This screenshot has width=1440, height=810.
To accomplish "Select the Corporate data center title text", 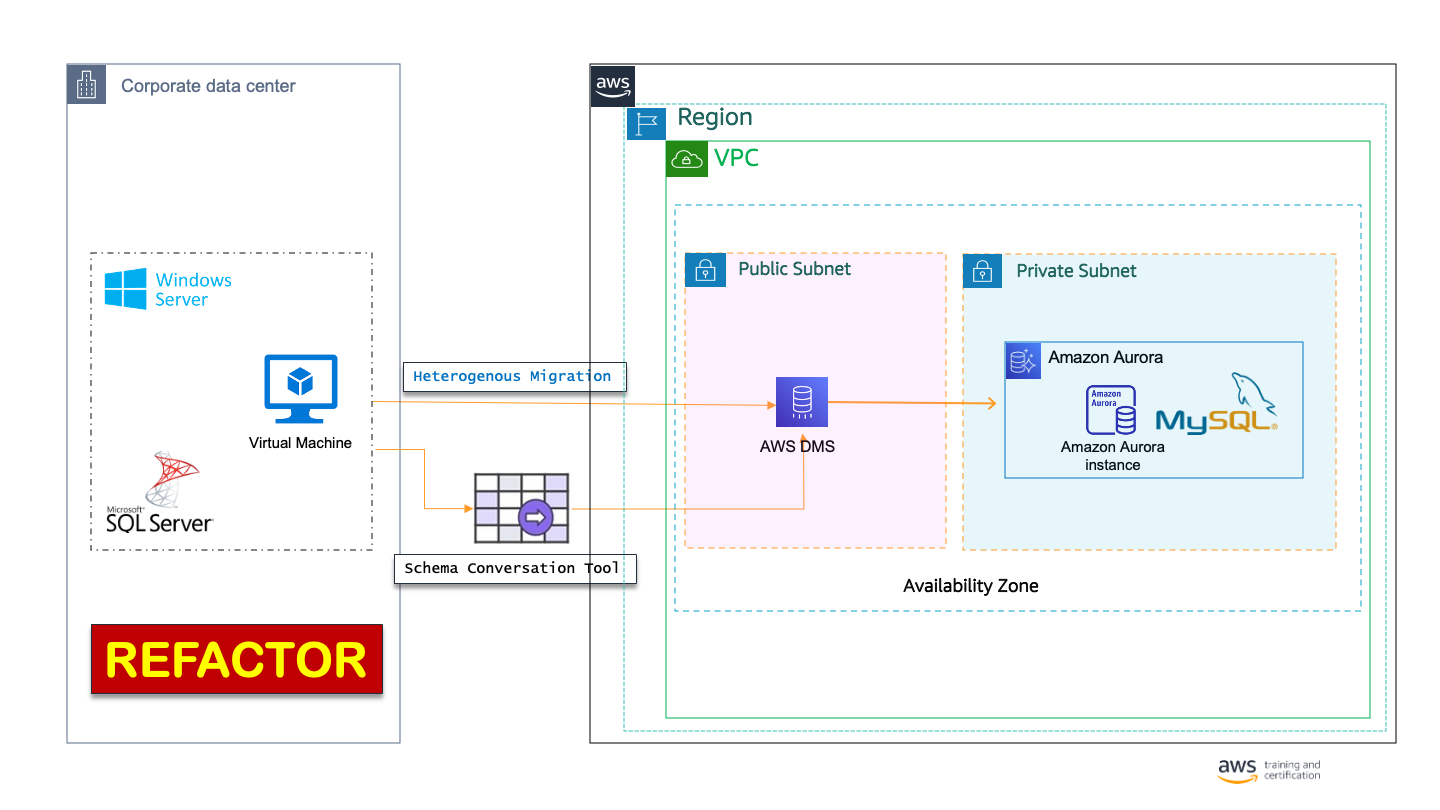I will [208, 86].
